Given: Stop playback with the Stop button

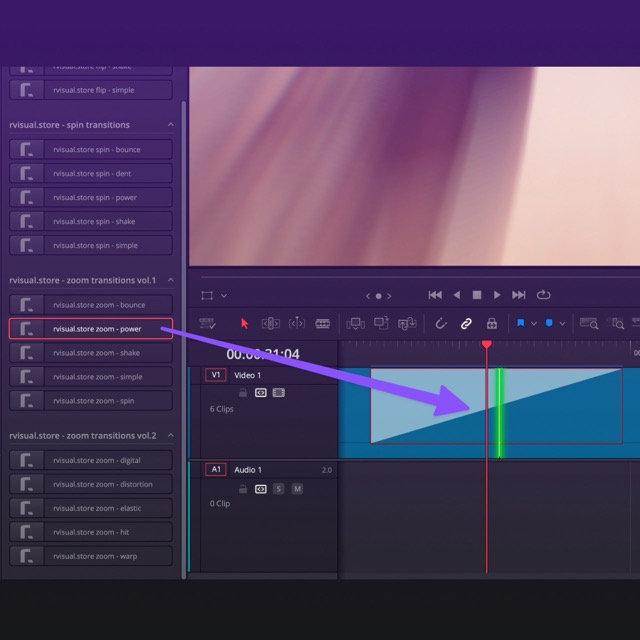Looking at the screenshot, I should (477, 295).
